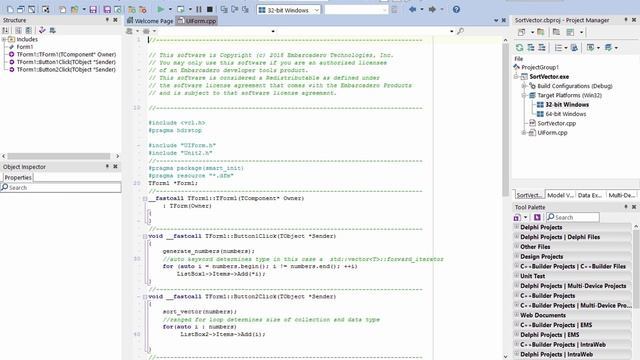Viewport: 640px width, 360px height.
Task: Switch to the Welcome Page tab
Action: (150, 21)
